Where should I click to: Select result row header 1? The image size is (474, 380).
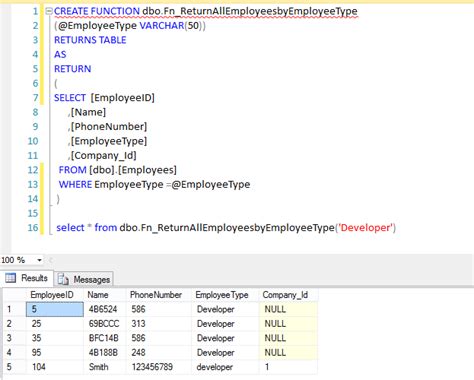15,309
